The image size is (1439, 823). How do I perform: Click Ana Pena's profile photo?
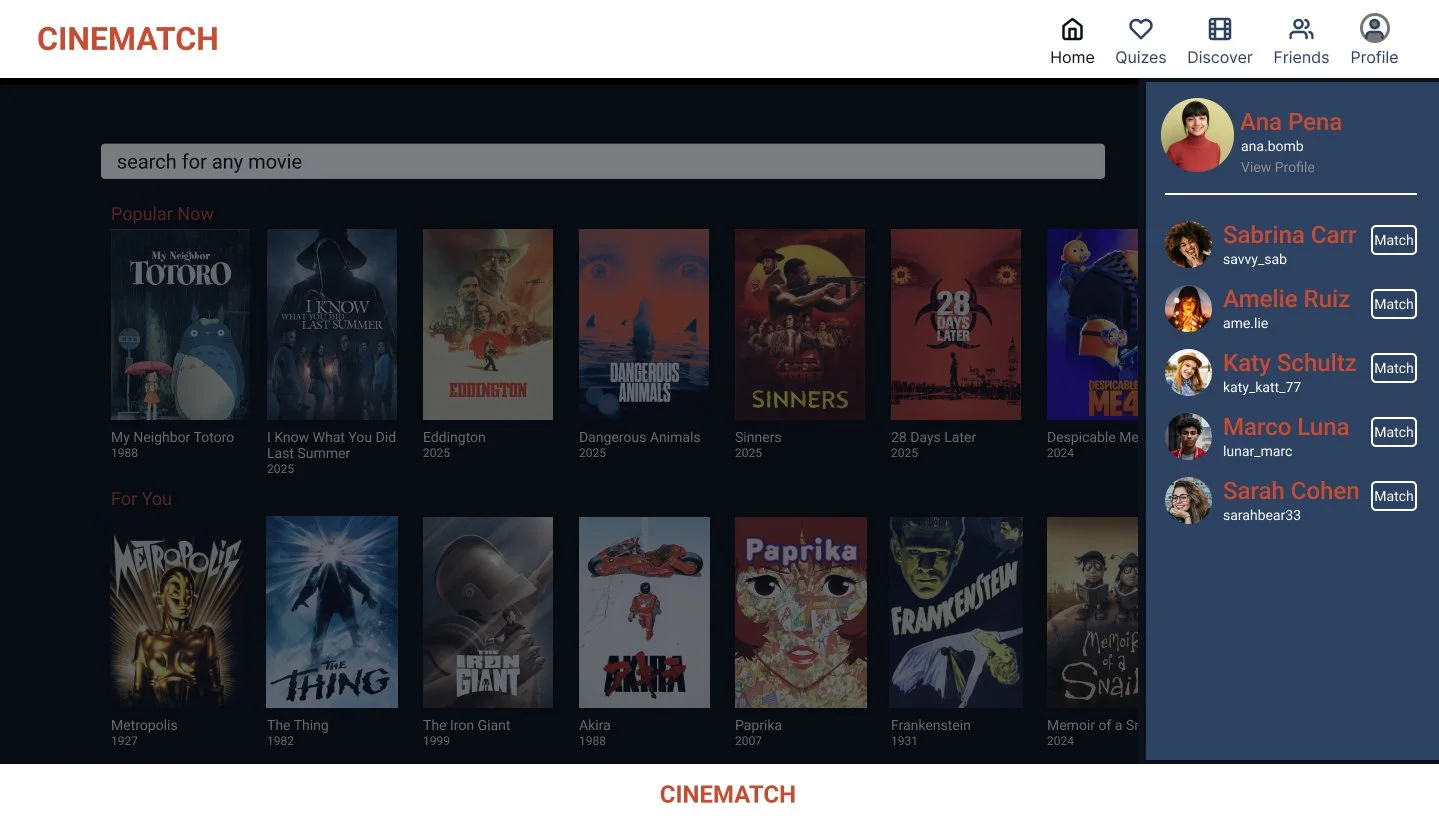point(1197,135)
